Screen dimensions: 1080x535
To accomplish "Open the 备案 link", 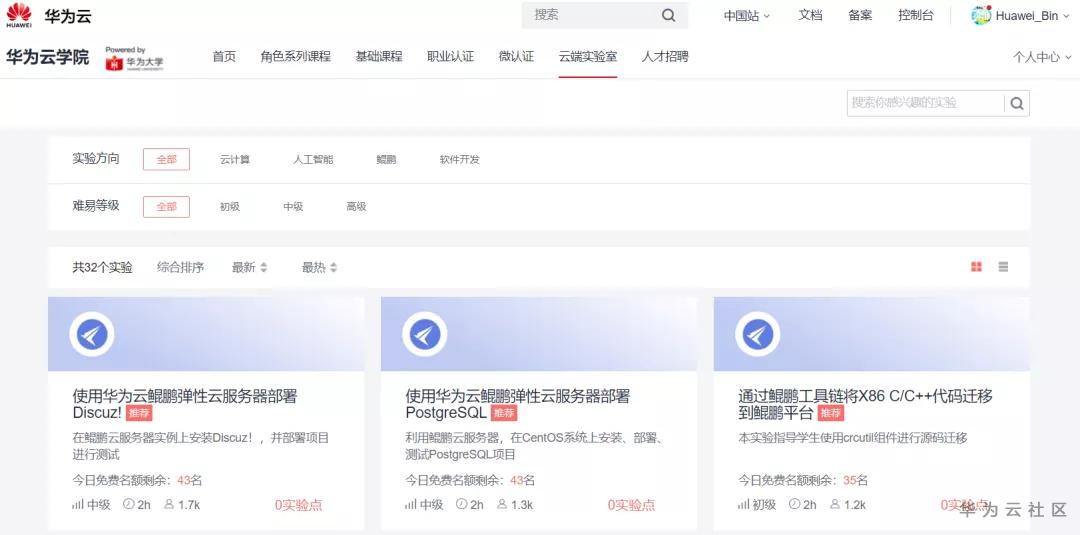I will pos(860,15).
